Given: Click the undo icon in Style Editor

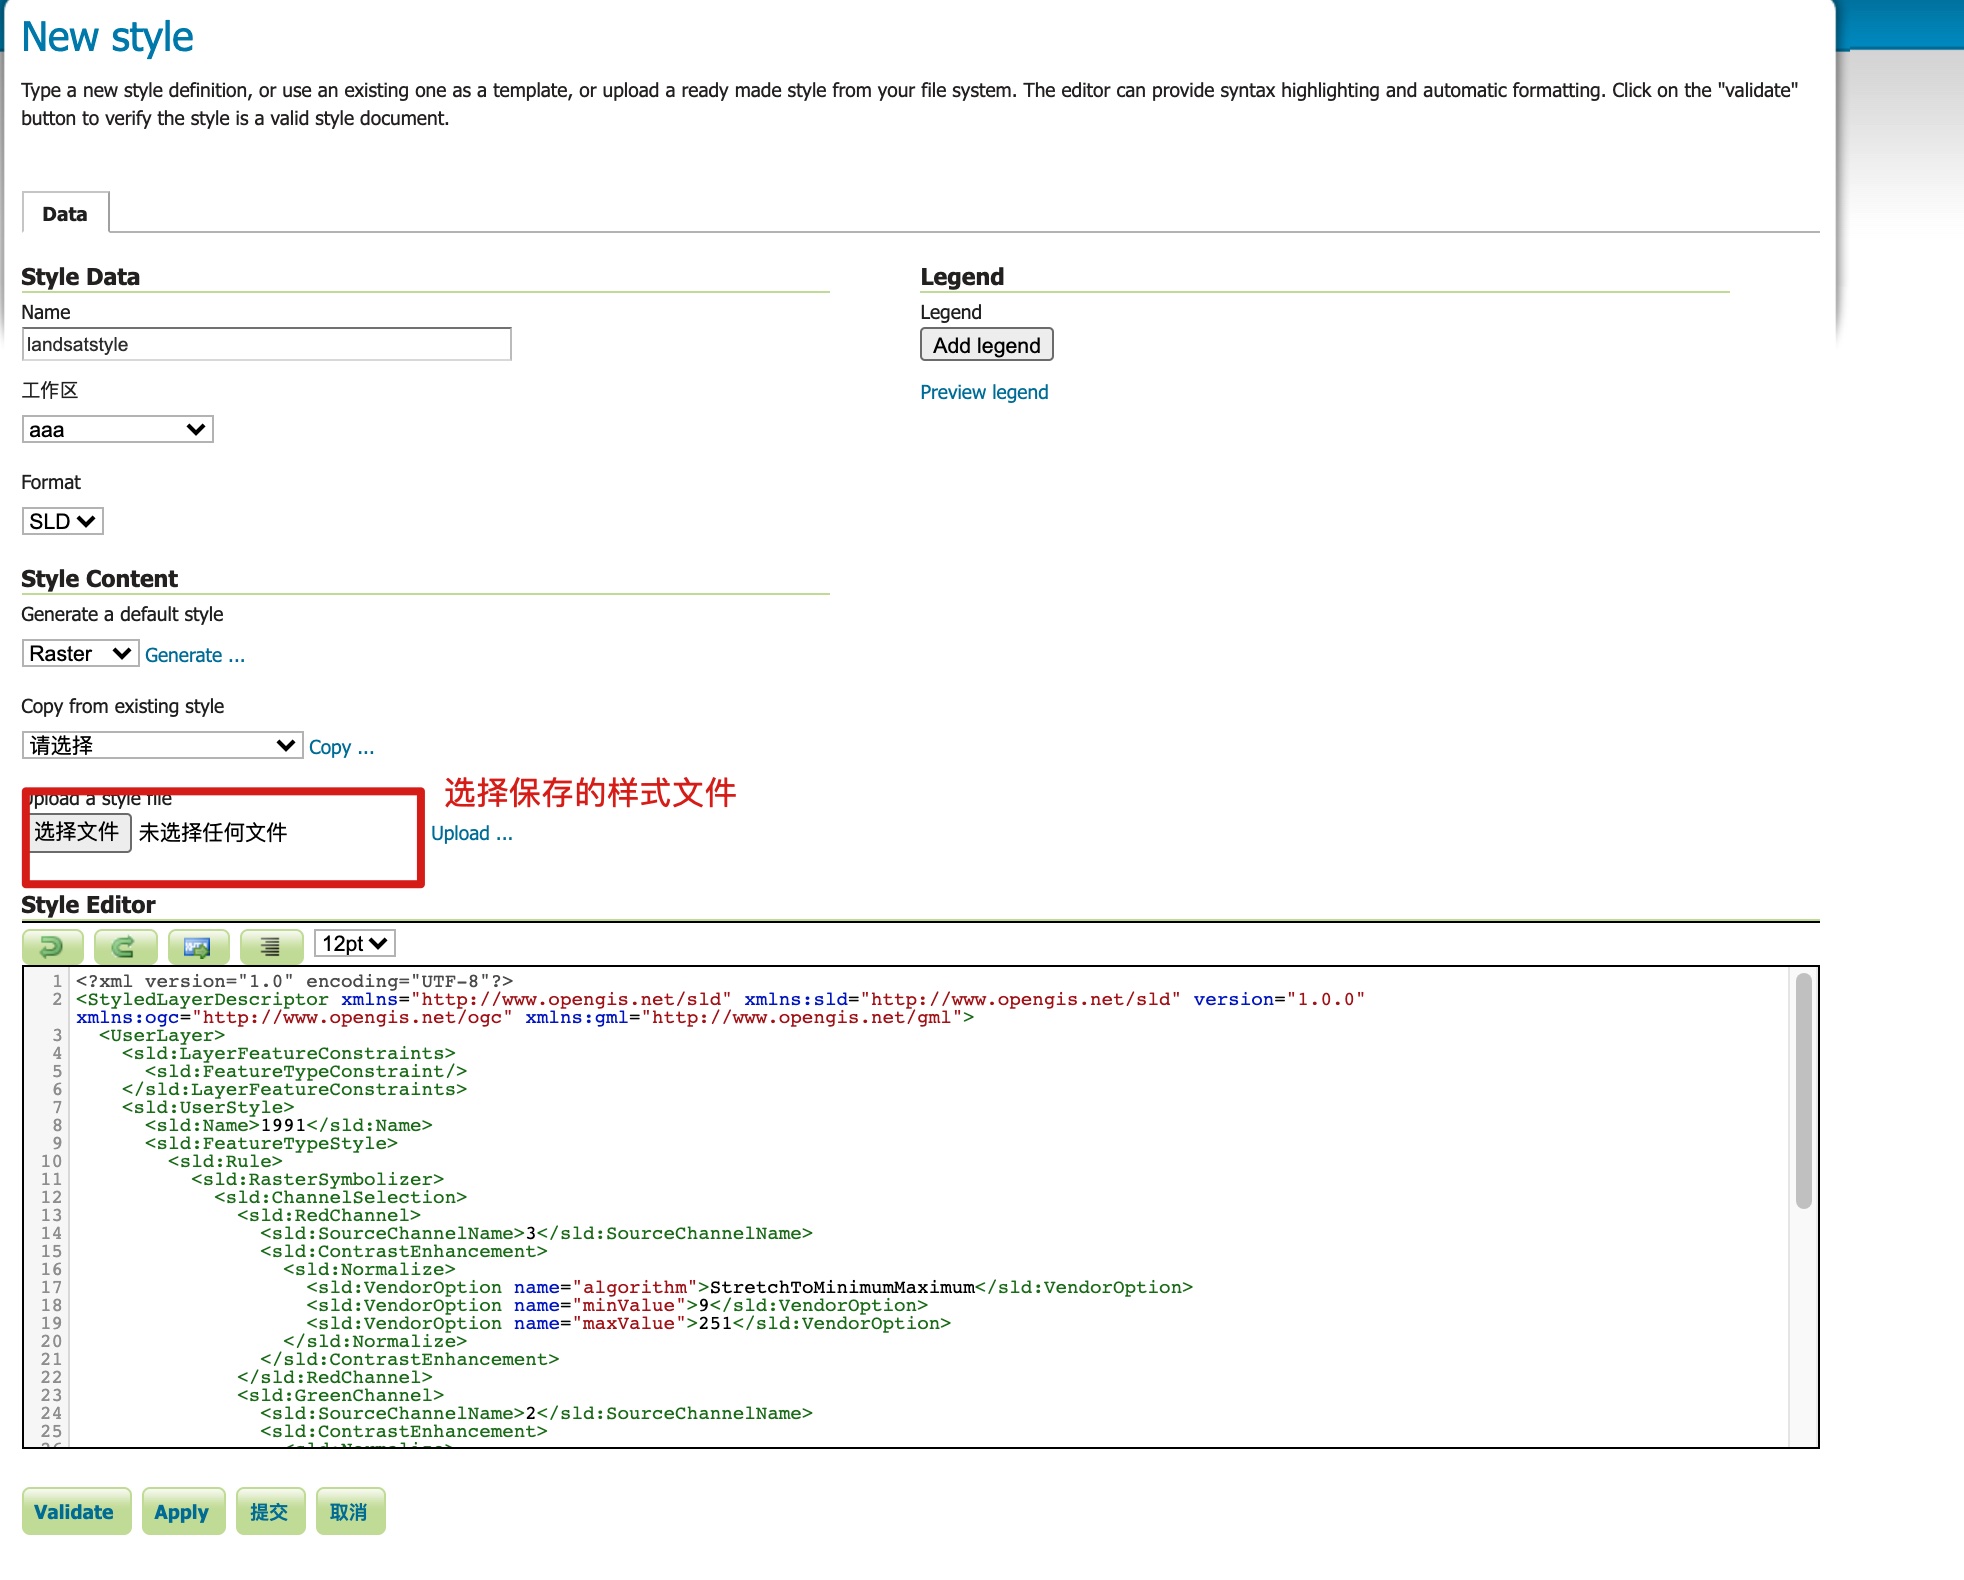Looking at the screenshot, I should click(52, 945).
